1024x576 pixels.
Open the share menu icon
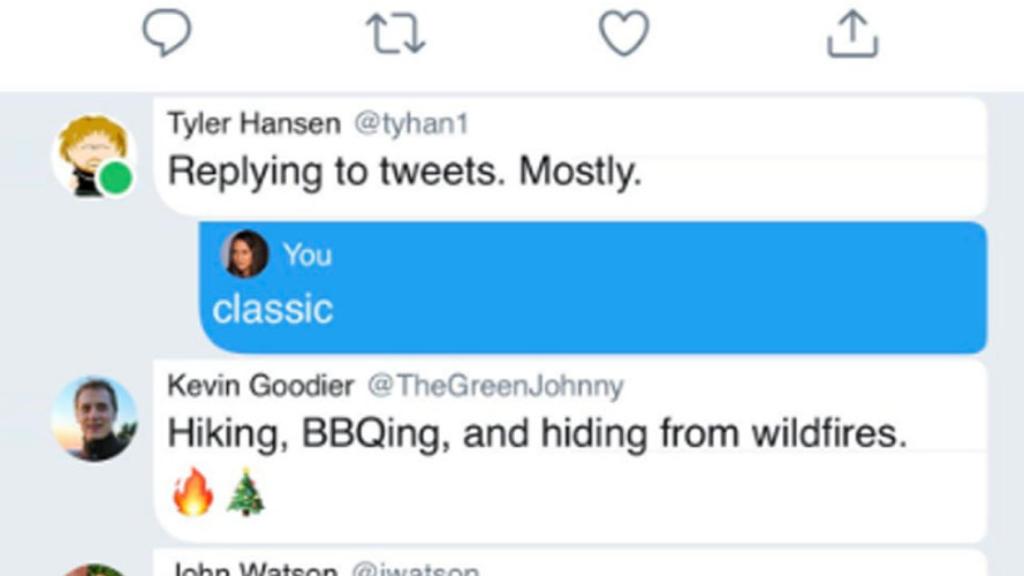coord(852,35)
